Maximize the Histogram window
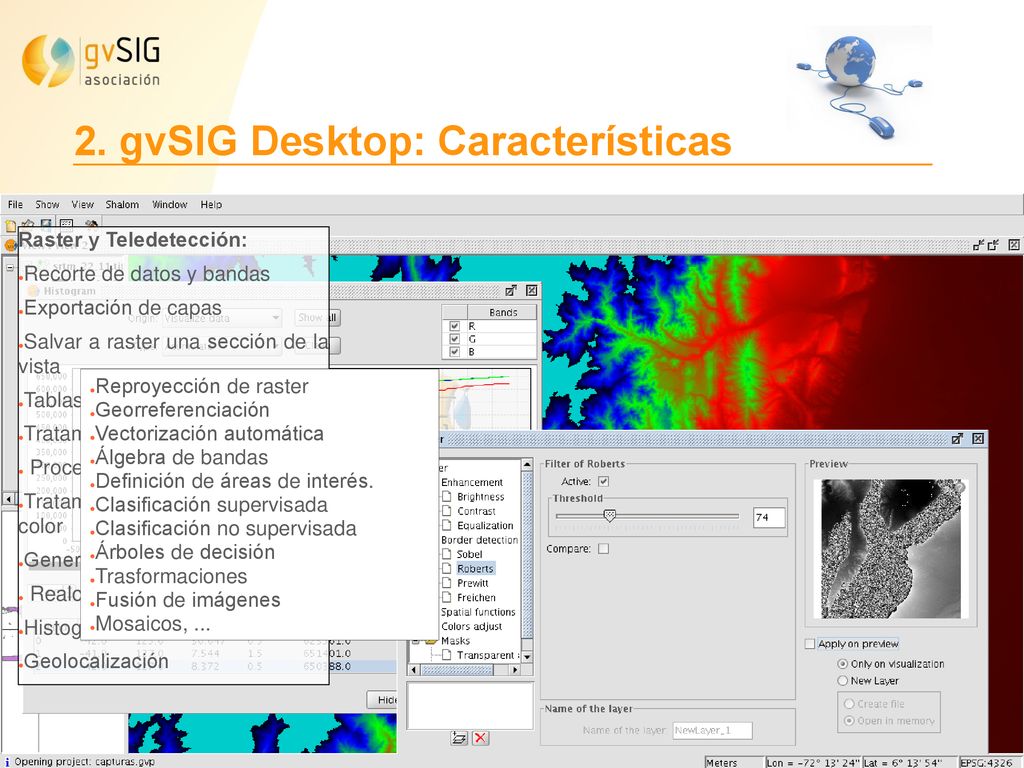Screen dimensions: 1024x768 pyautogui.click(x=511, y=291)
